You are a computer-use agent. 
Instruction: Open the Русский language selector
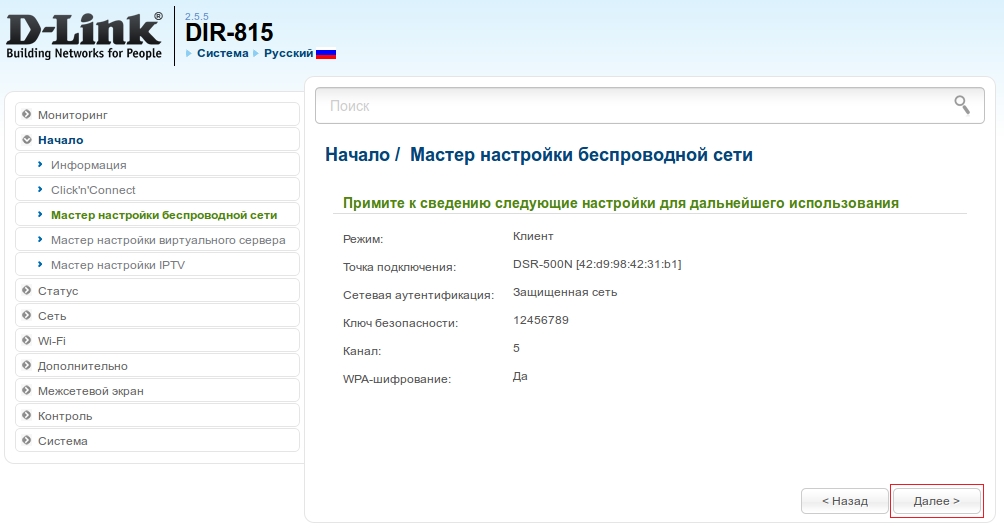tap(287, 53)
